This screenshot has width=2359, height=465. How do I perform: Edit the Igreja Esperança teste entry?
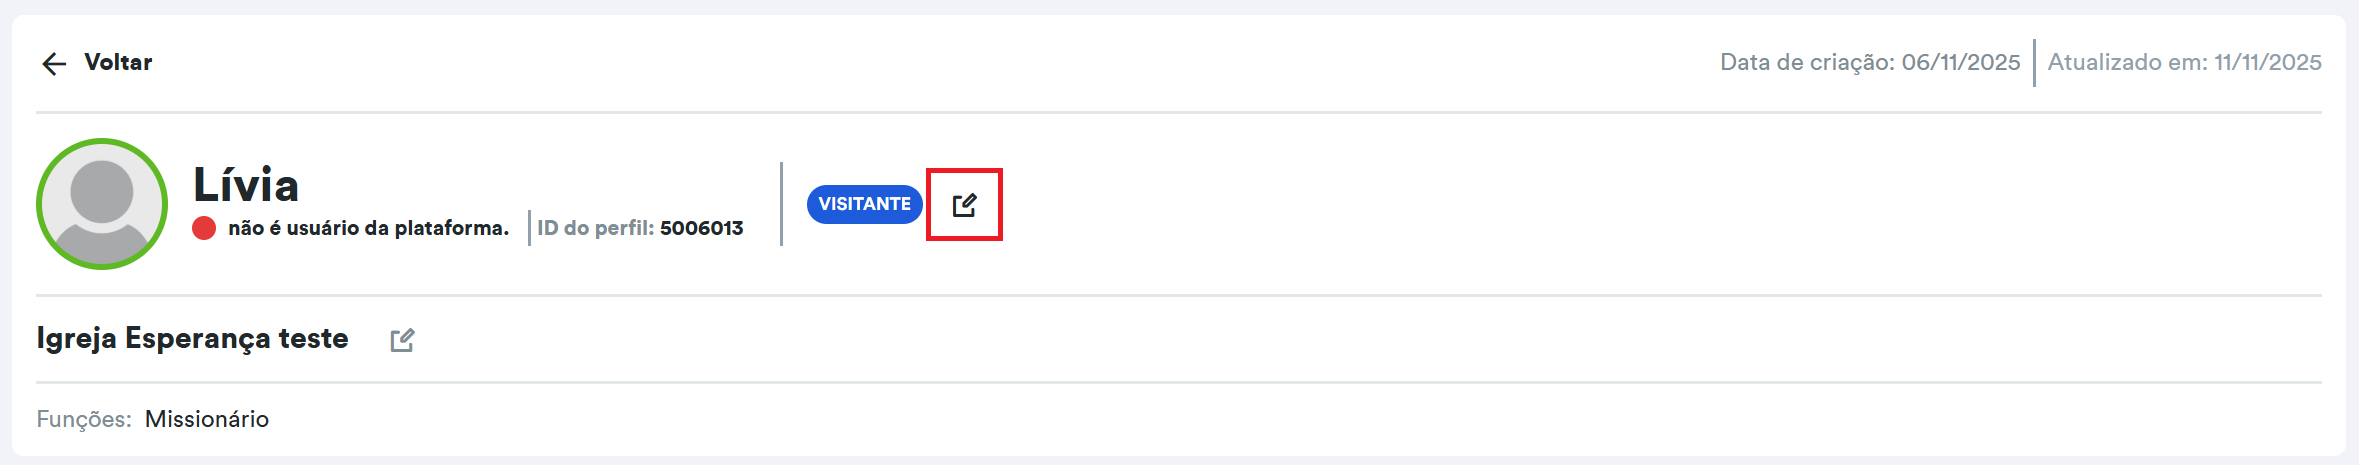pos(402,340)
